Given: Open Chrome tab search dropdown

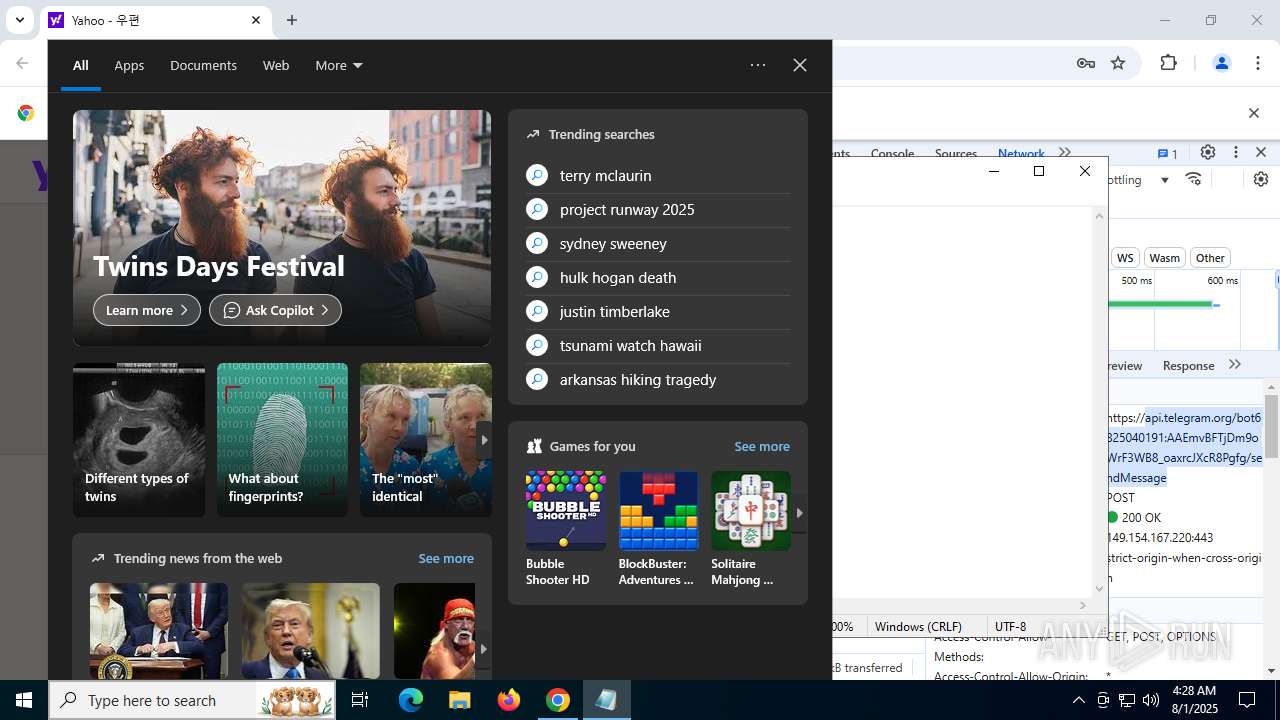Looking at the screenshot, I should (19, 20).
